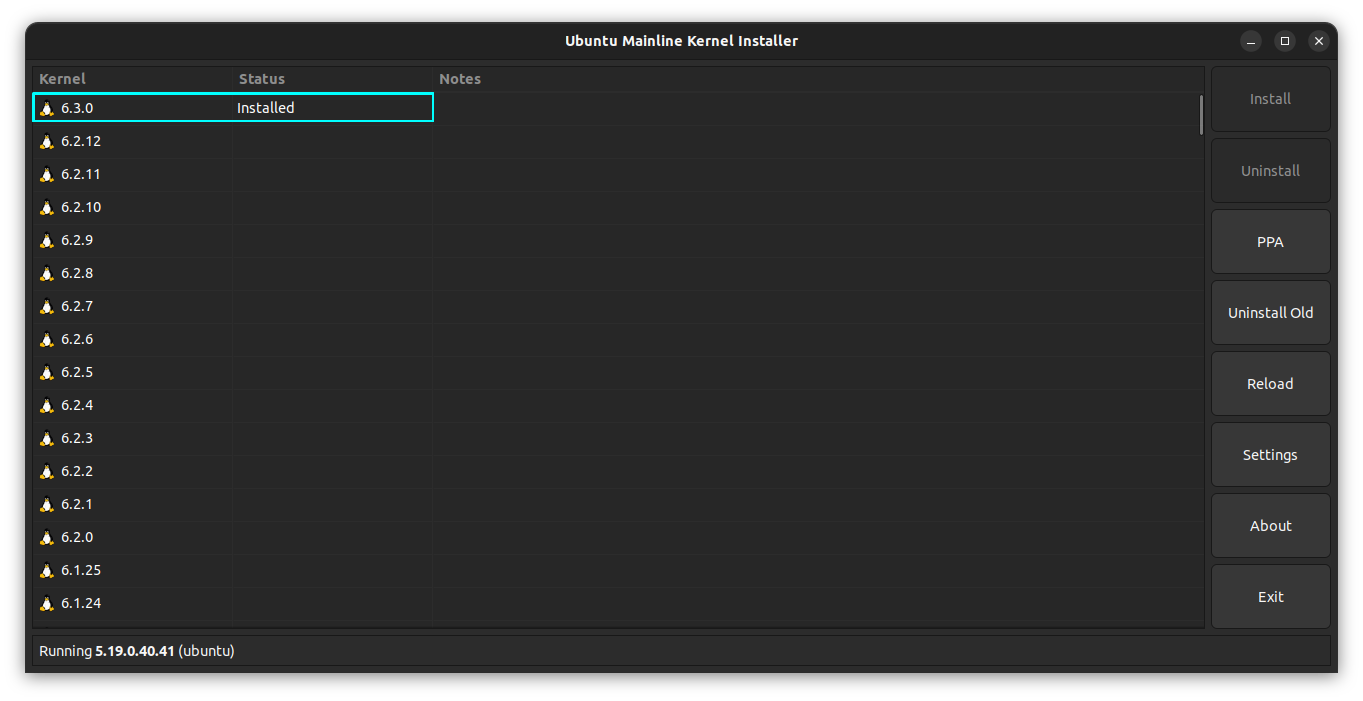Click the Tux icon beside 6.1.25
The height and width of the screenshot is (701, 1363).
(47, 570)
